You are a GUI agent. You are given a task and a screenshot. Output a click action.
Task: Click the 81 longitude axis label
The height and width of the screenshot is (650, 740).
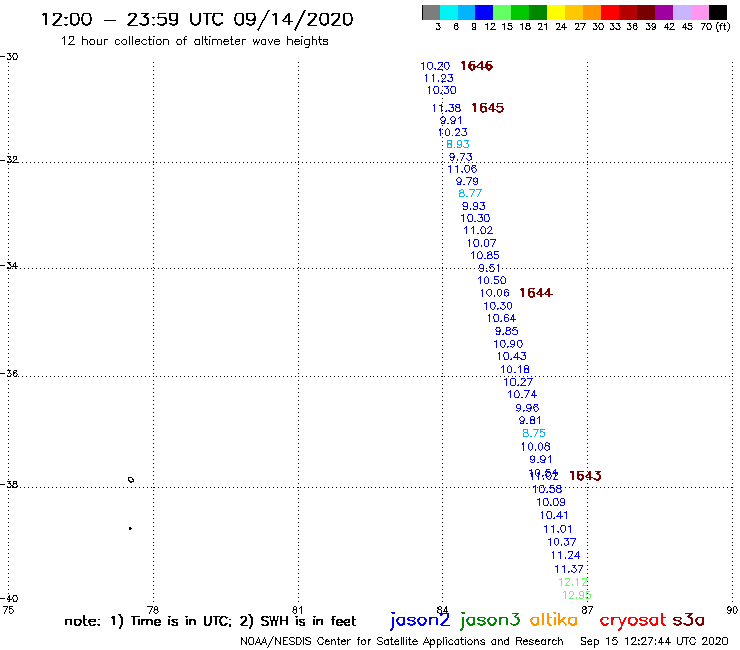click(298, 610)
